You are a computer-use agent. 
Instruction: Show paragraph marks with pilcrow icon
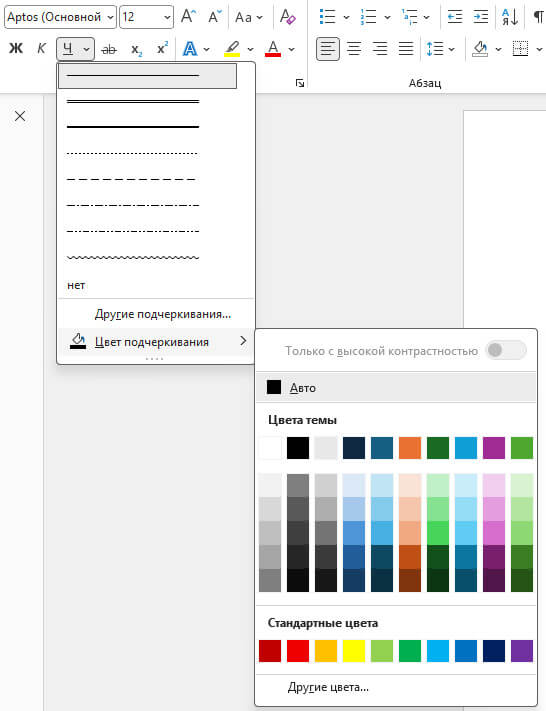[x=538, y=17]
